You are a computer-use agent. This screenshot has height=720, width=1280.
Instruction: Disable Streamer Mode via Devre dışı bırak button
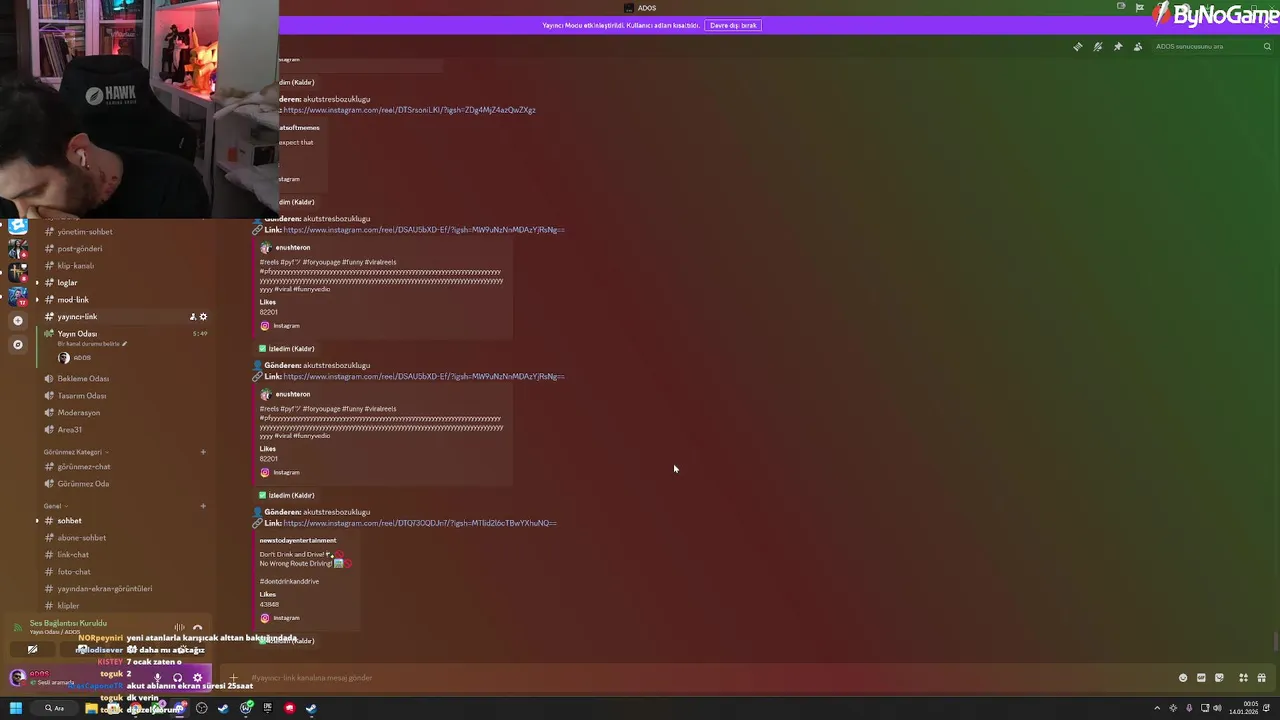pyautogui.click(x=733, y=25)
